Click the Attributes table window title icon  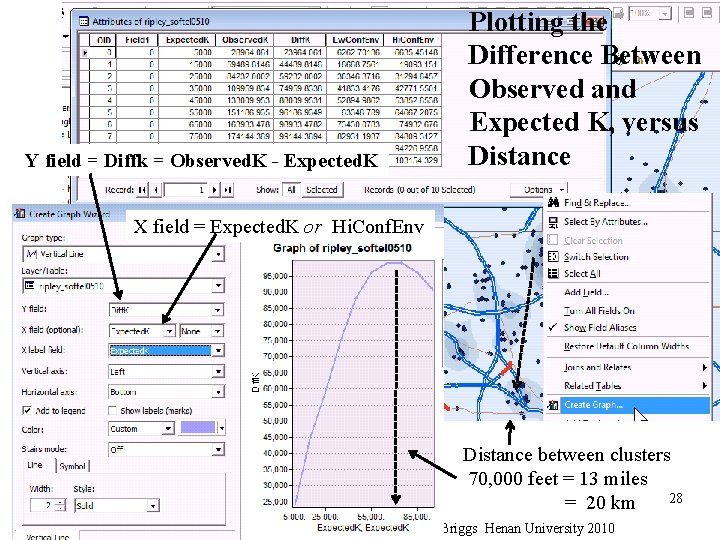click(x=84, y=22)
